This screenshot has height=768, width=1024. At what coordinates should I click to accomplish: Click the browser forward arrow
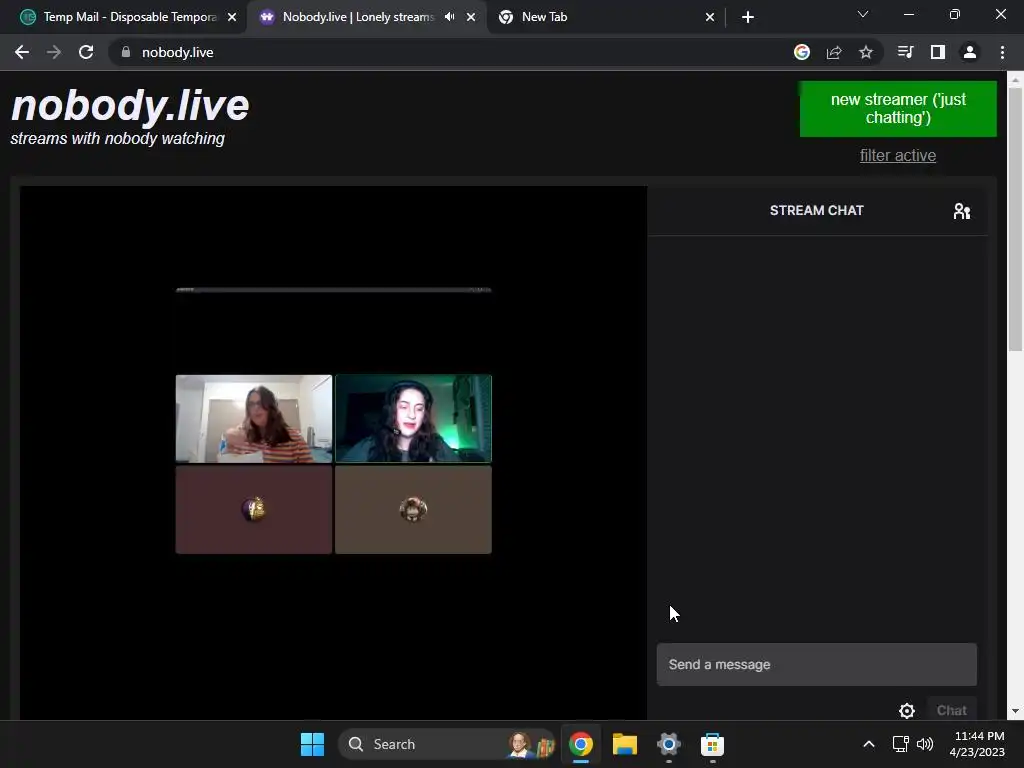(x=54, y=52)
